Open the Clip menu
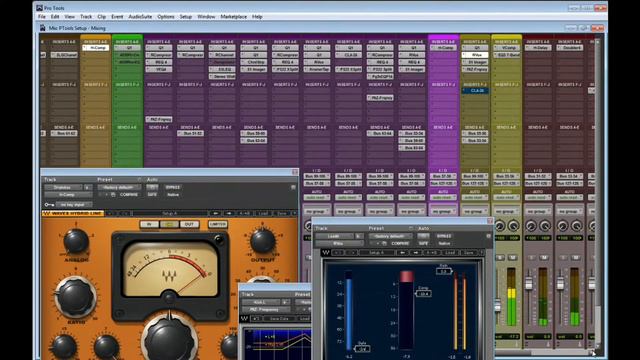Screen dimensions: 640x360 pyautogui.click(x=102, y=17)
